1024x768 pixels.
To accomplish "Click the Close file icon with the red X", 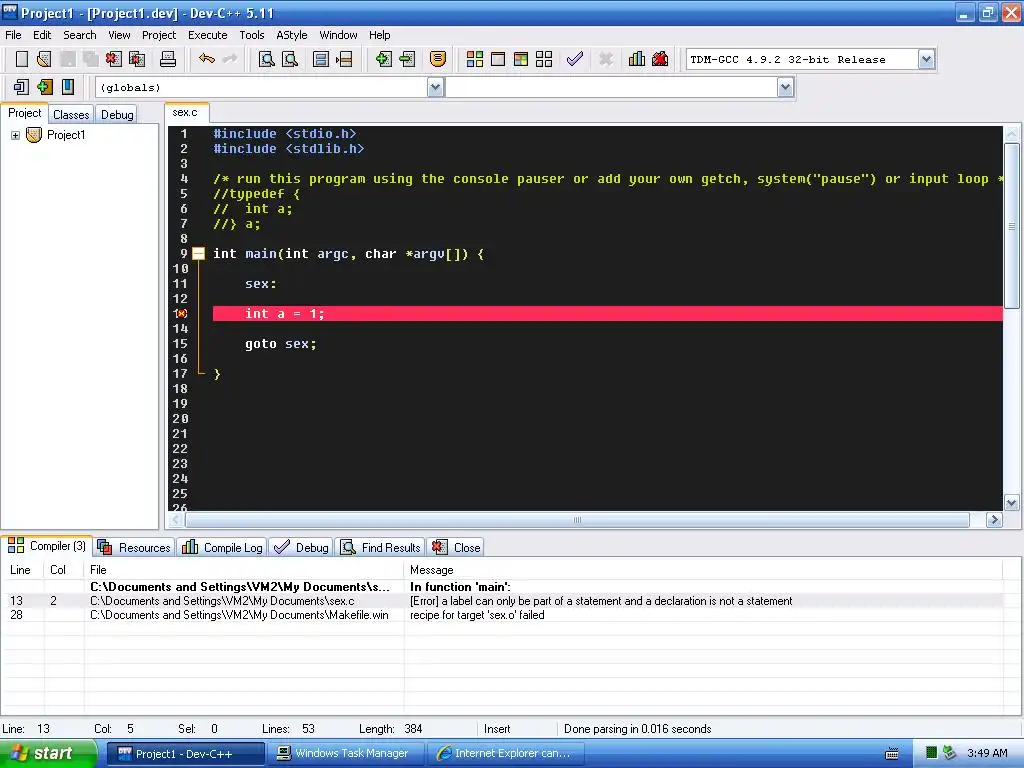I will 114,59.
